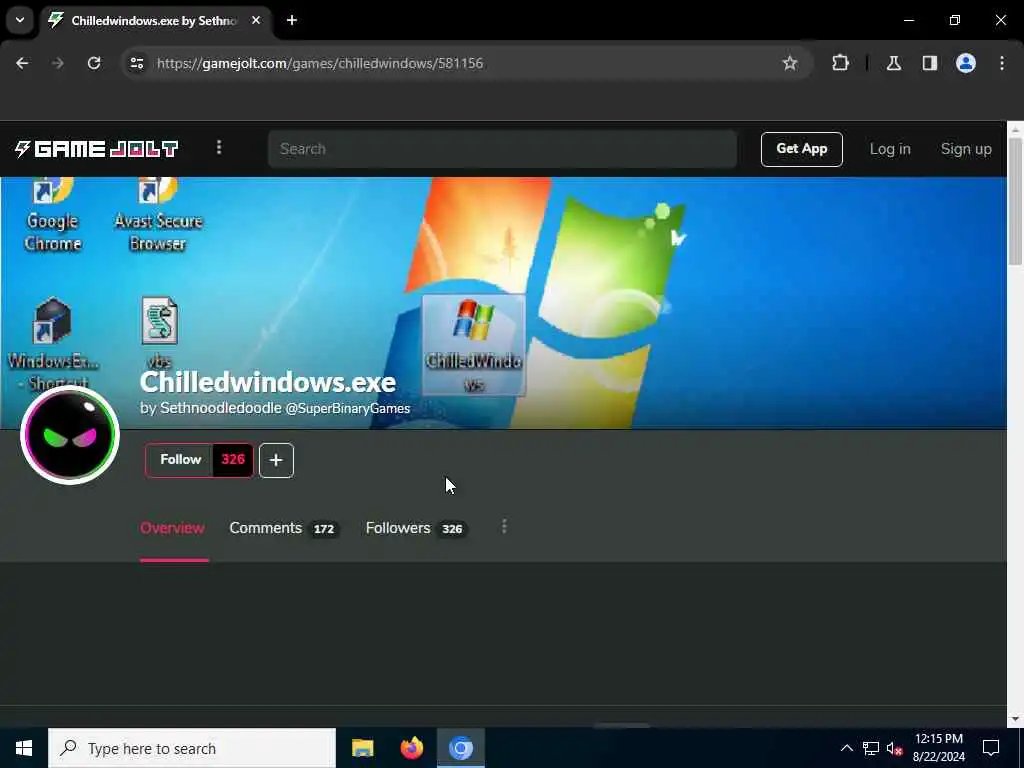This screenshot has height=768, width=1024.
Task: Open the Windows notification center
Action: [991, 748]
